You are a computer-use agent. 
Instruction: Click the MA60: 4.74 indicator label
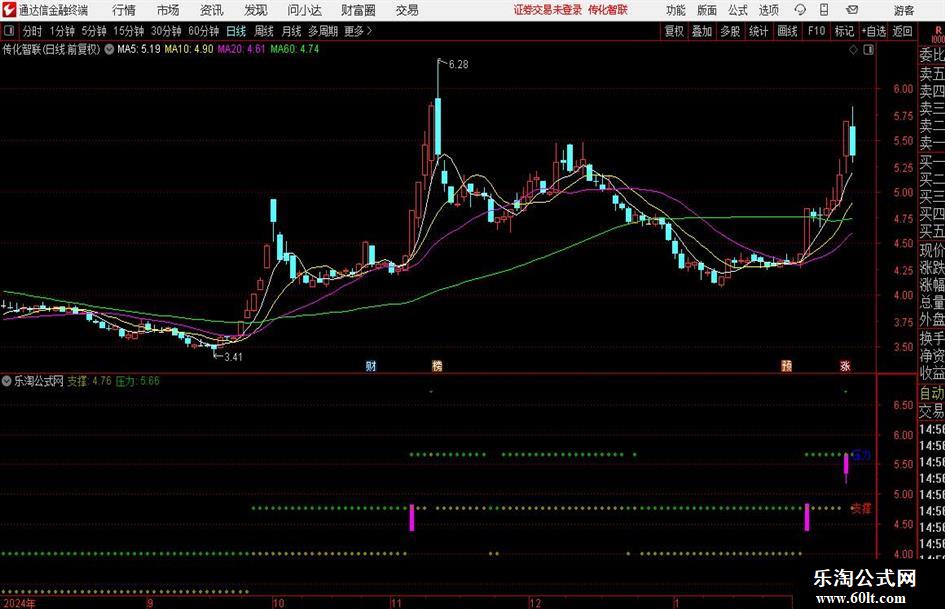pyautogui.click(x=295, y=49)
